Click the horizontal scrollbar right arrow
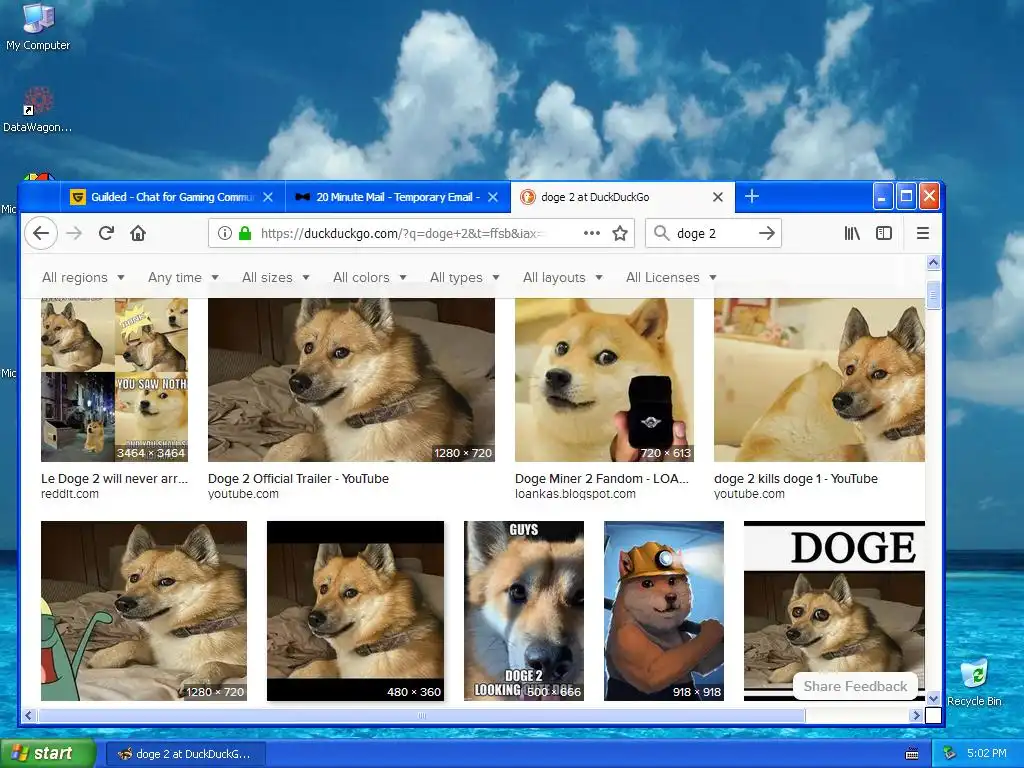This screenshot has height=768, width=1024. (915, 716)
